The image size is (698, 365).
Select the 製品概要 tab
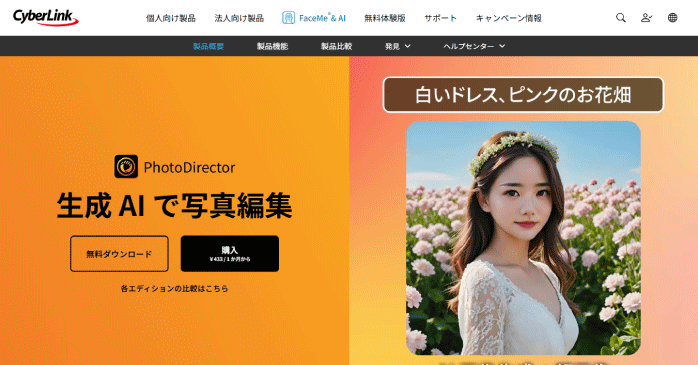pyautogui.click(x=208, y=46)
